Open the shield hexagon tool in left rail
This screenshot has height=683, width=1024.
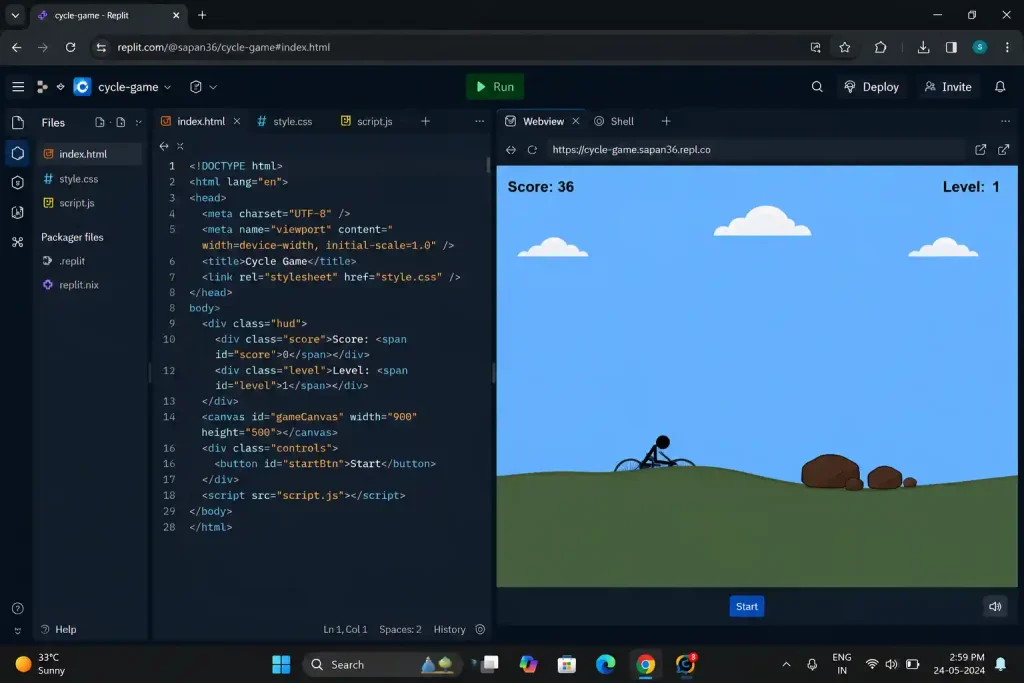(18, 183)
